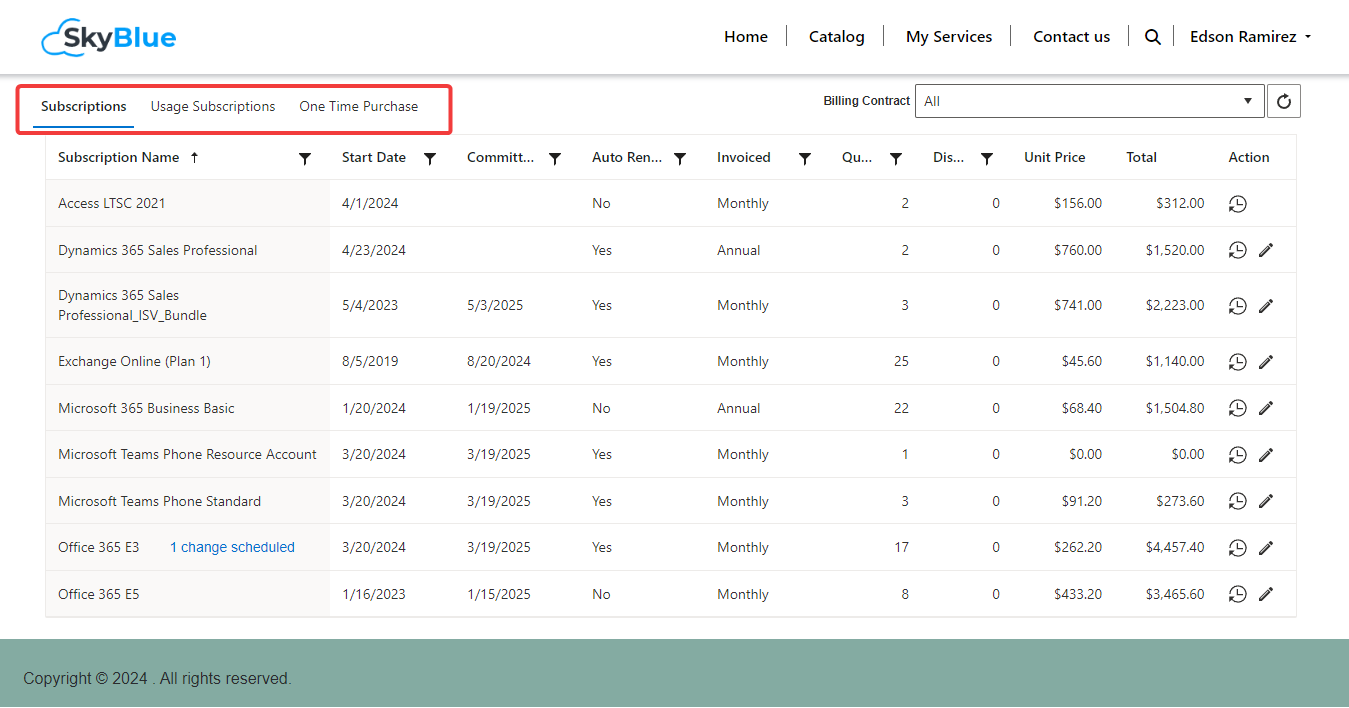
Task: Click the "1 change scheduled" link
Action: (x=232, y=547)
